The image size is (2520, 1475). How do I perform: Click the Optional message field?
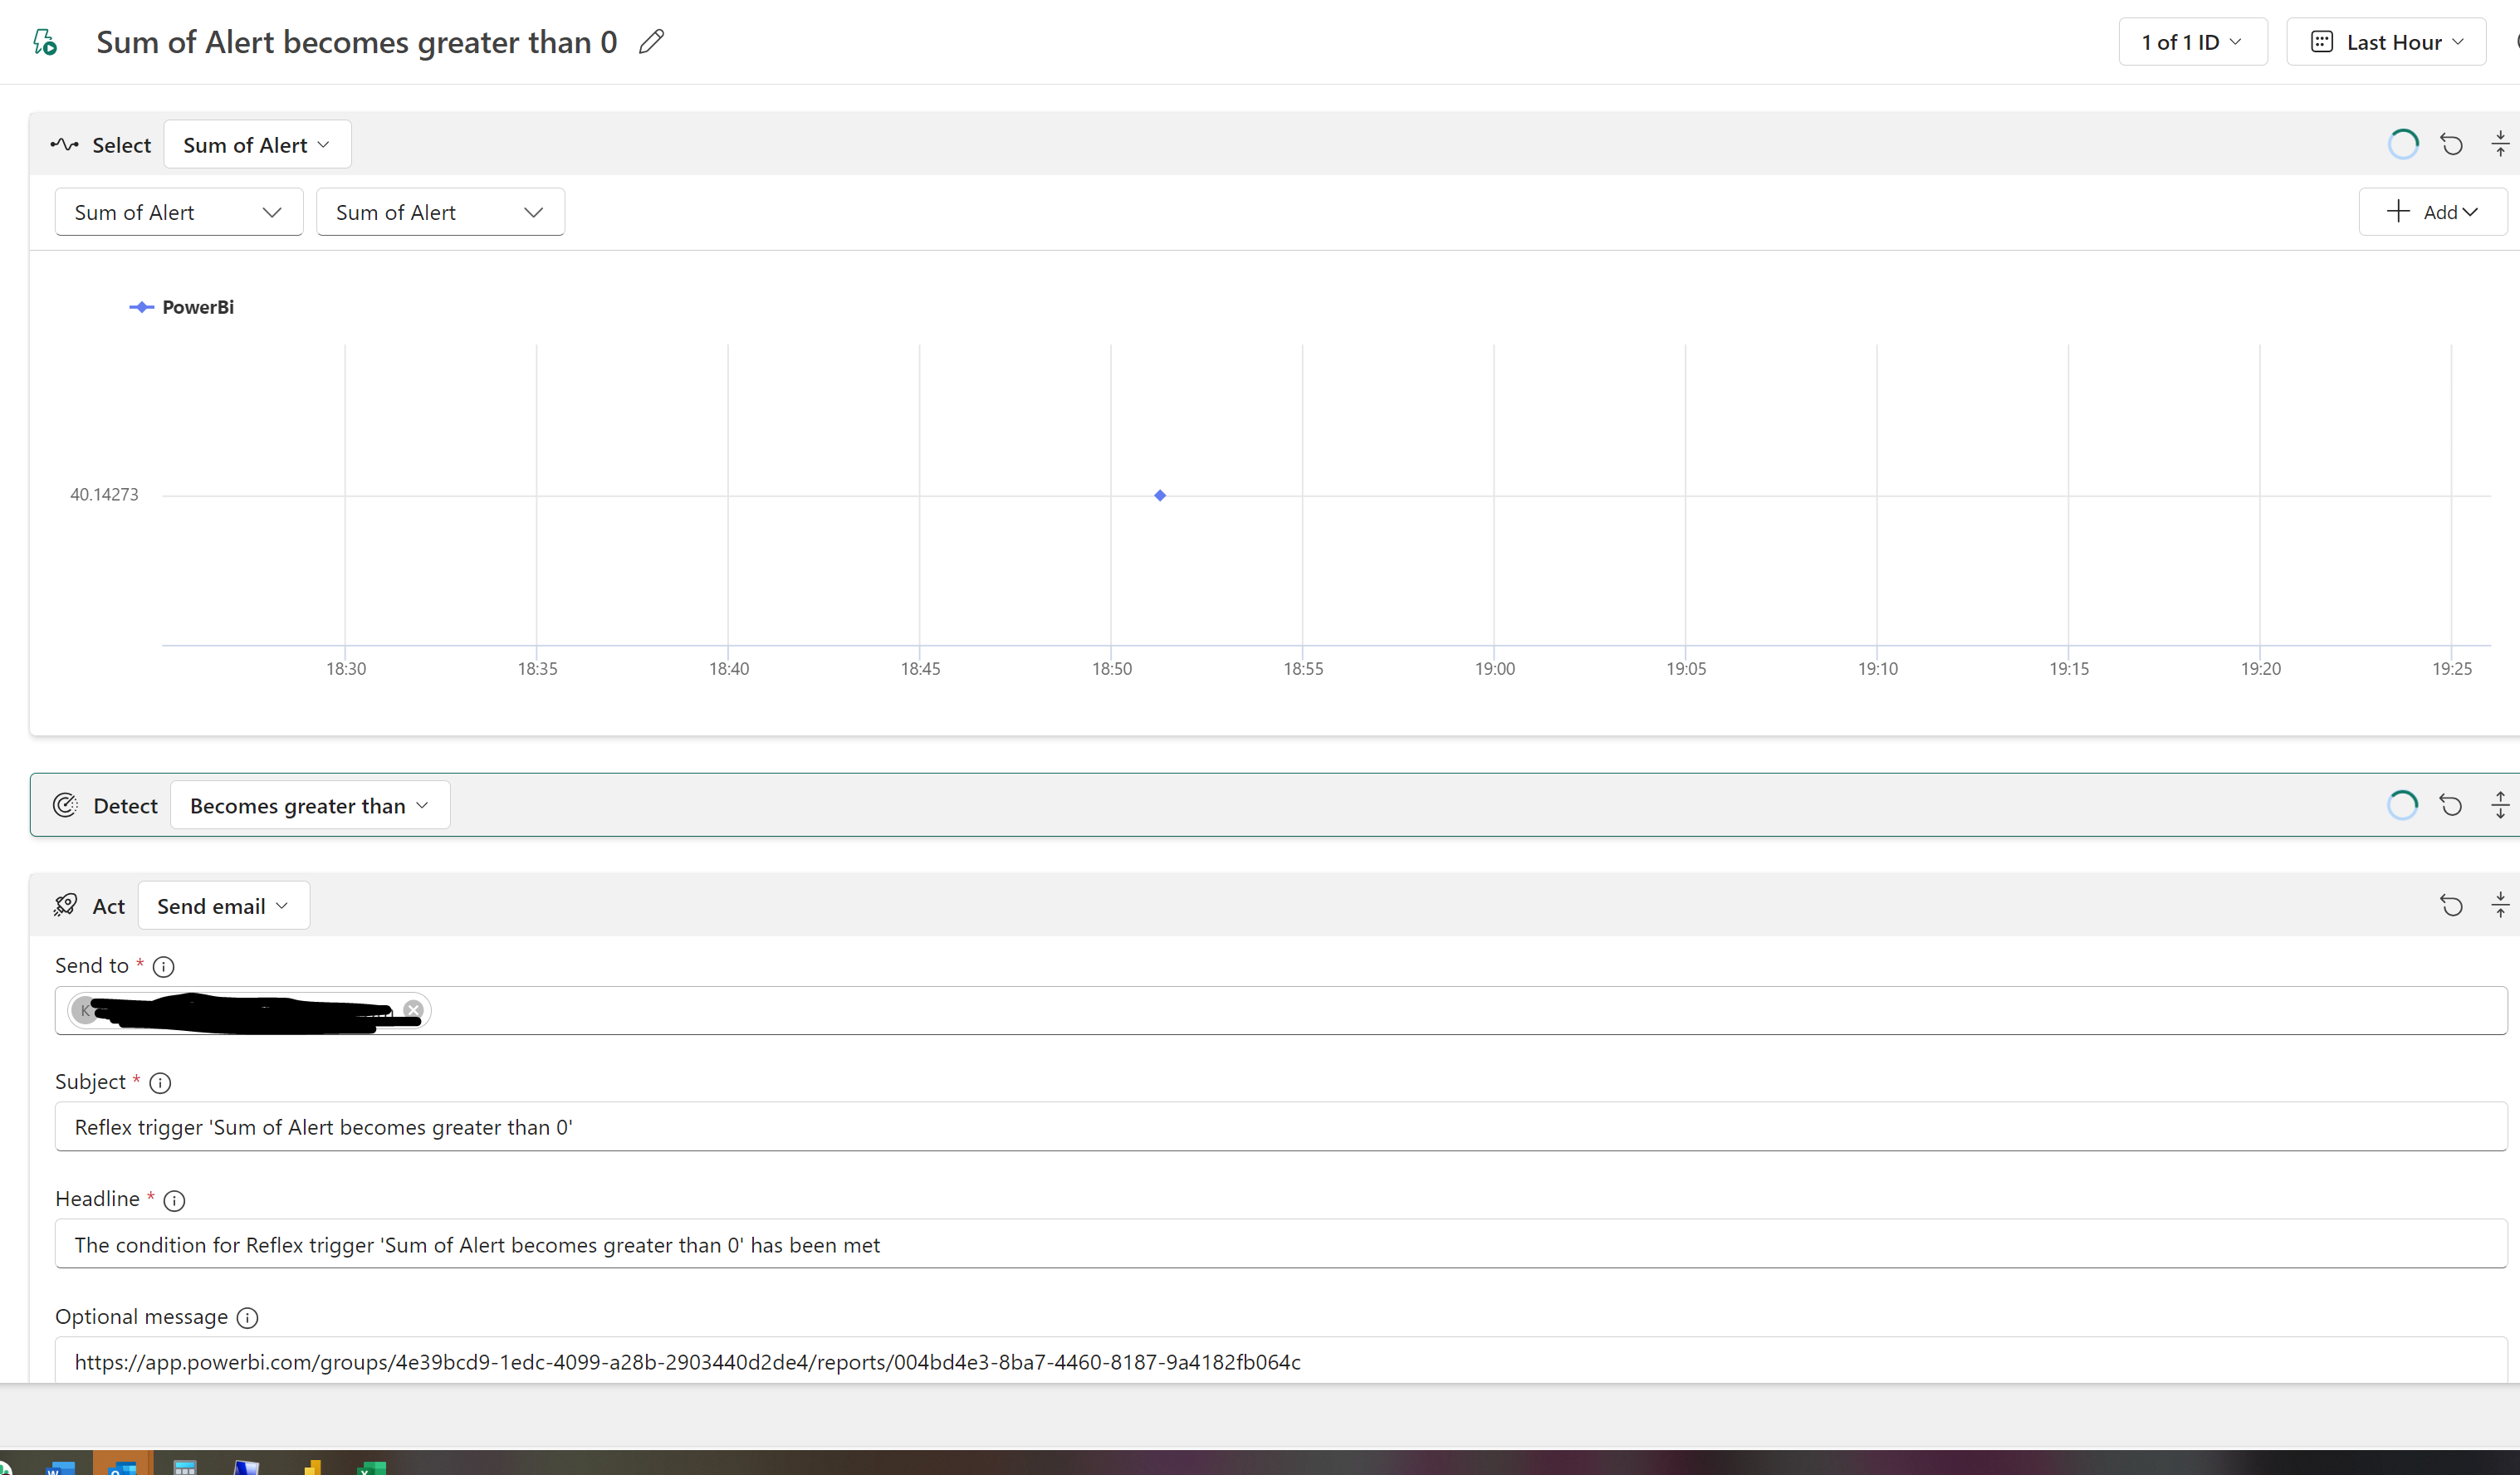[x=1281, y=1361]
